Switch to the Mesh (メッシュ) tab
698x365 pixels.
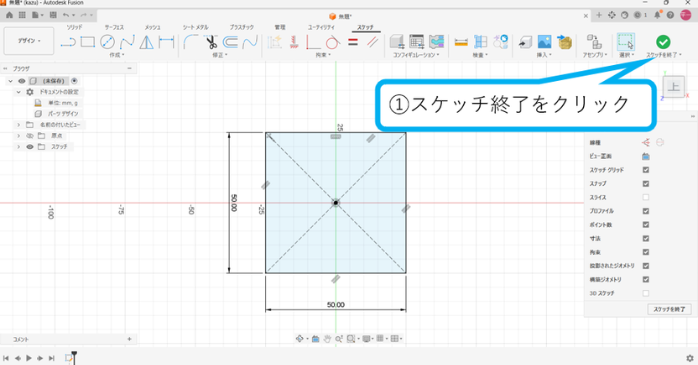(152, 27)
